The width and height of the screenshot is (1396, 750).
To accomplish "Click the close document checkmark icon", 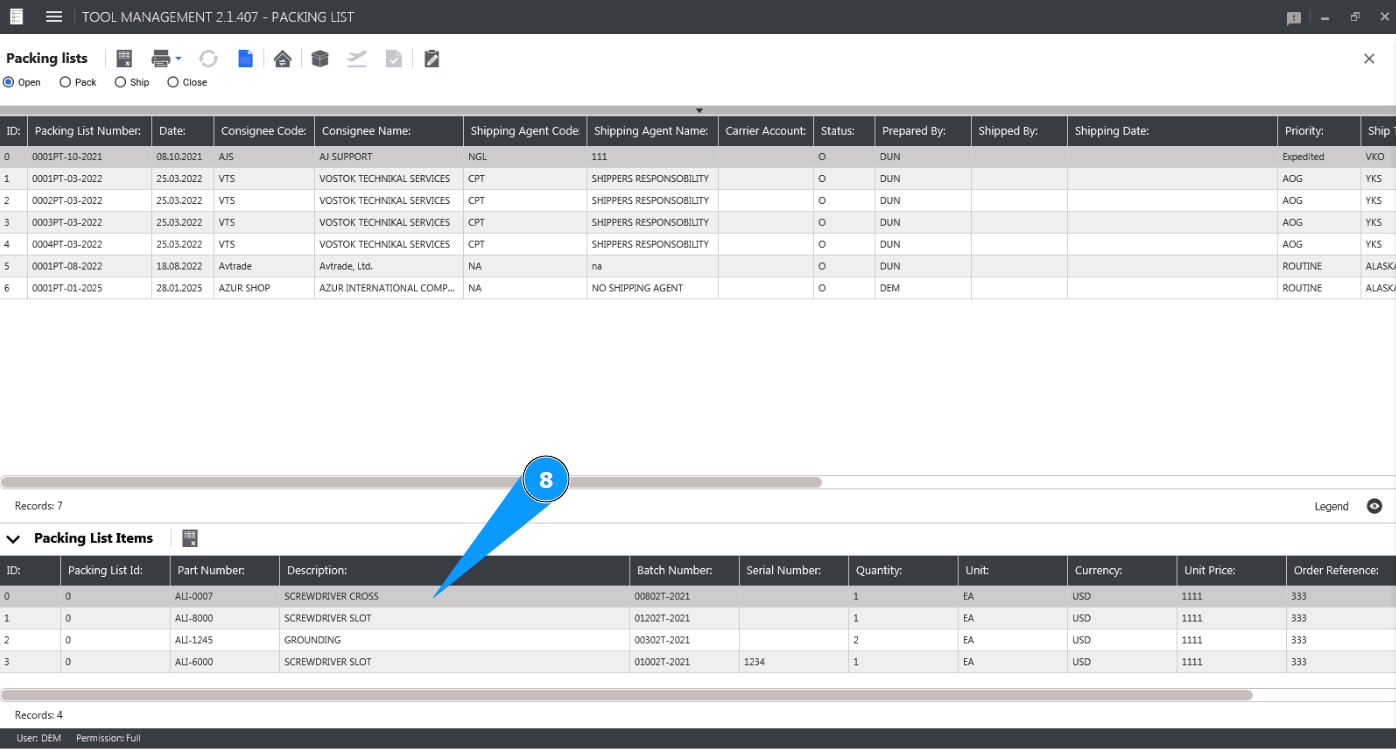I will point(394,59).
